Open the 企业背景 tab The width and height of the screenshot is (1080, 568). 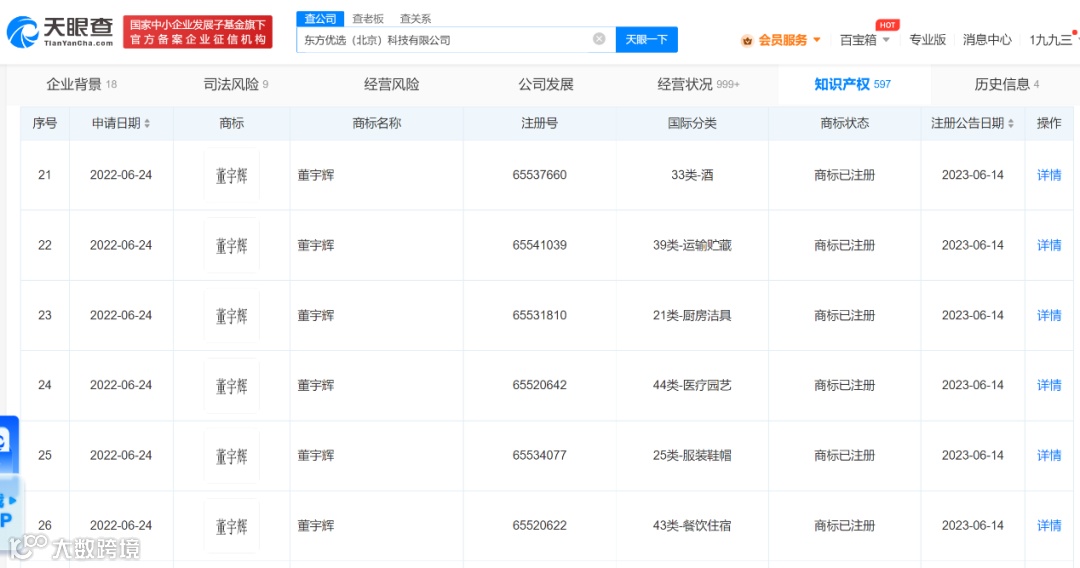point(81,84)
